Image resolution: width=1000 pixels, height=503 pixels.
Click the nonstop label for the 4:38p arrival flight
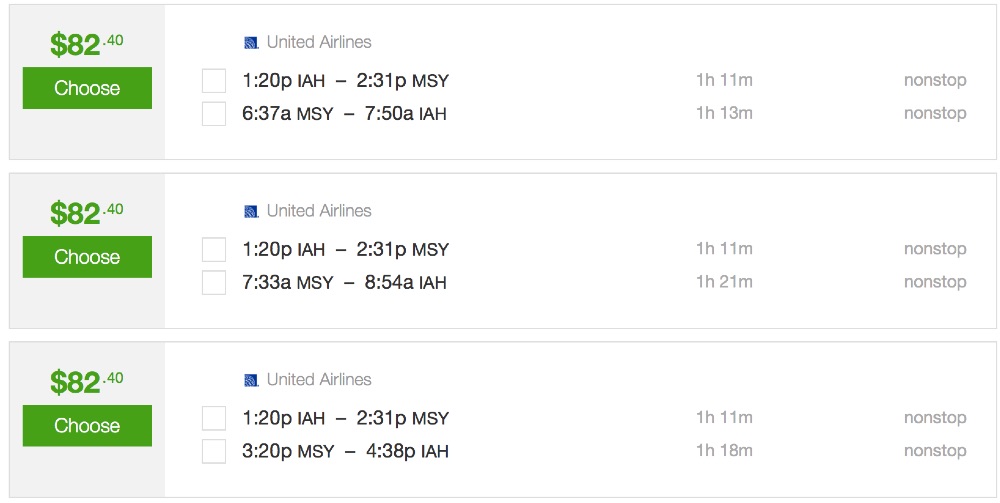935,451
